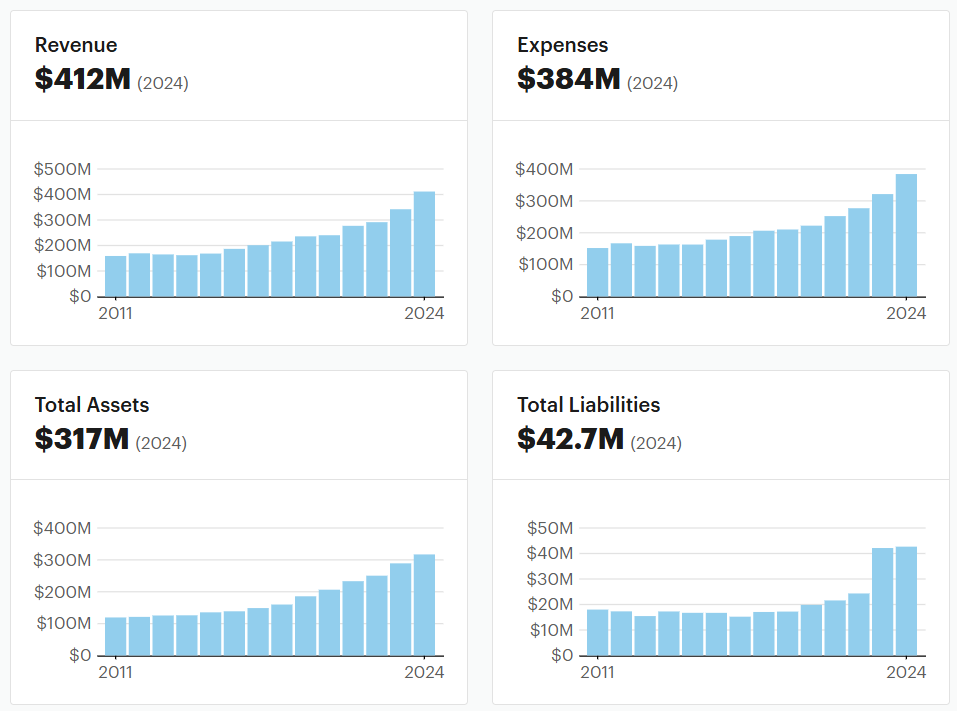
Task: Click the $500M axis label in Revenue chart
Action: click(62, 169)
